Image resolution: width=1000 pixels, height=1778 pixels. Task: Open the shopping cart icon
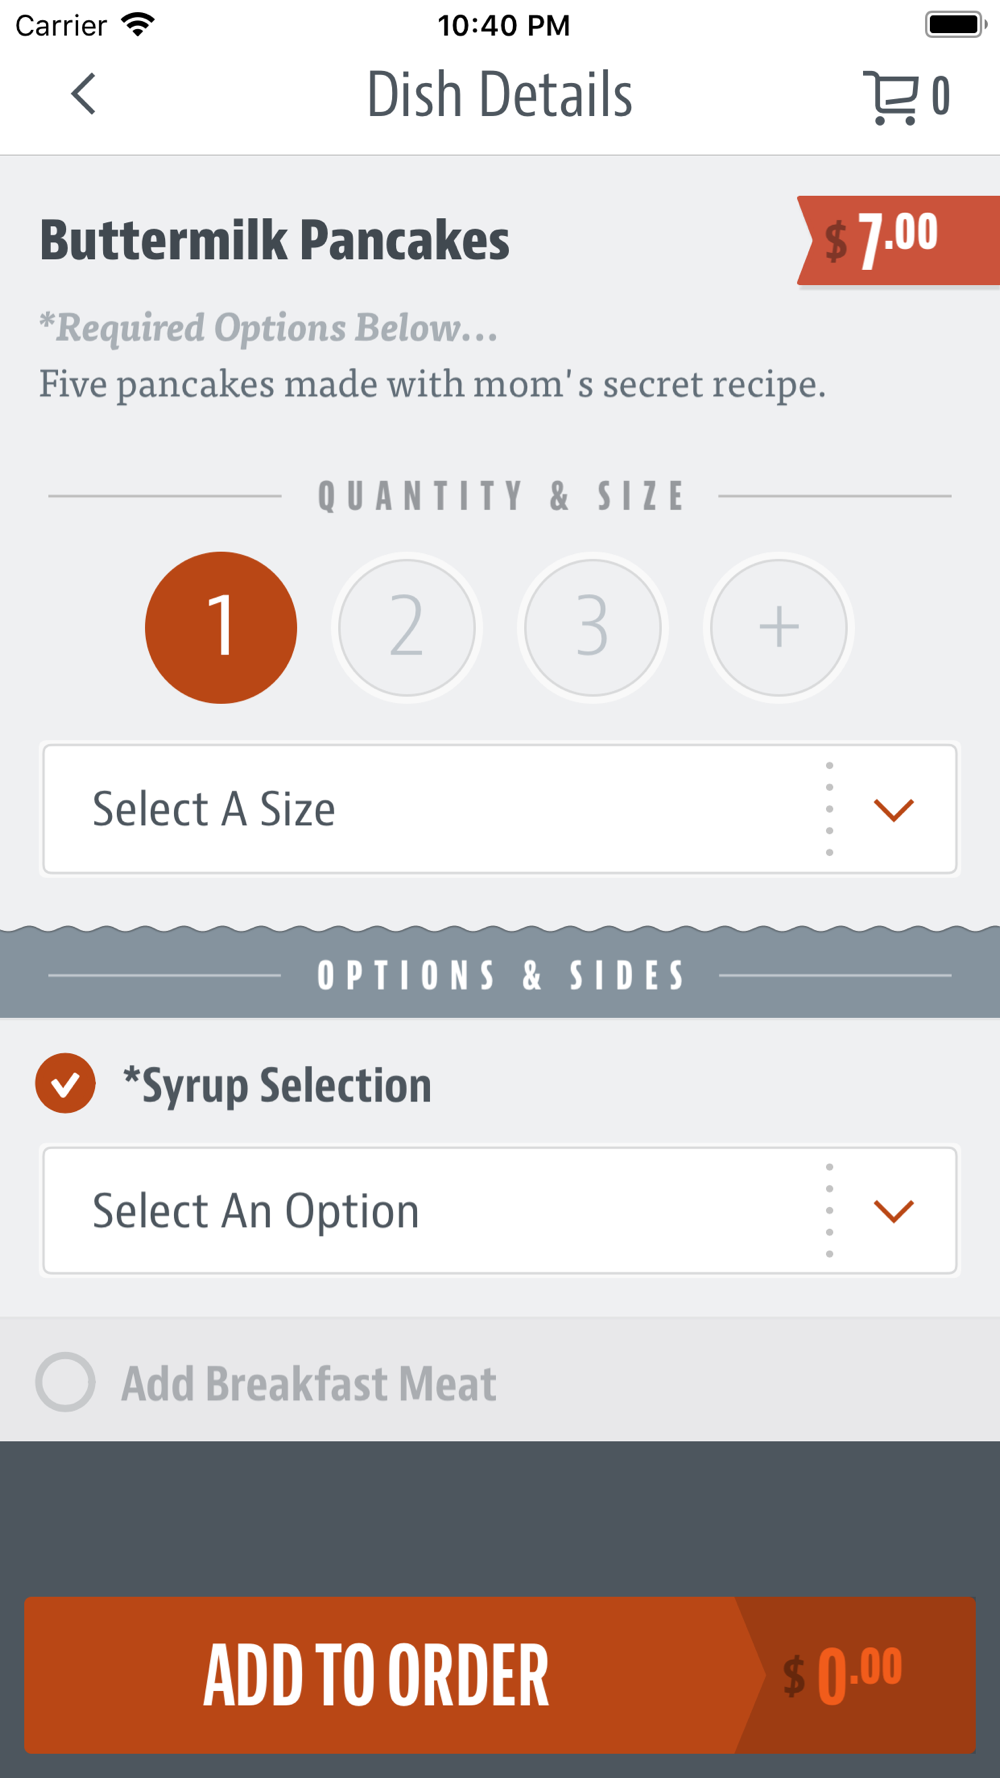pyautogui.click(x=890, y=97)
